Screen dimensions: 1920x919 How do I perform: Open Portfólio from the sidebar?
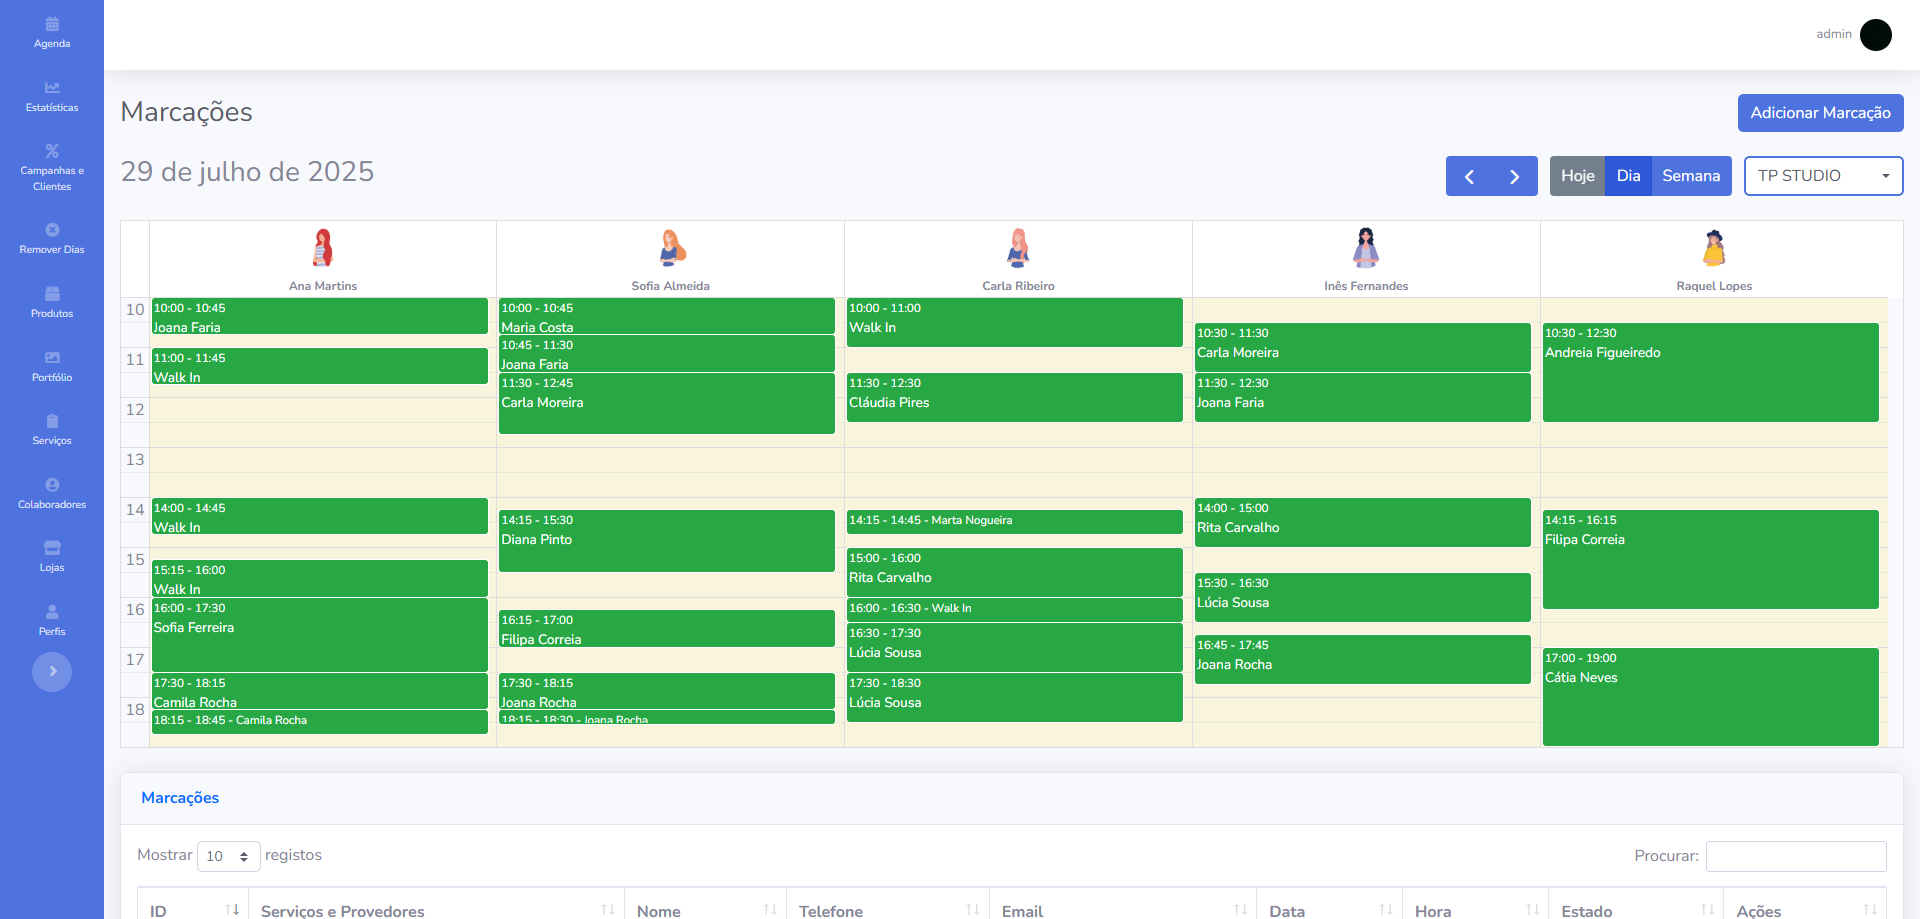(52, 366)
